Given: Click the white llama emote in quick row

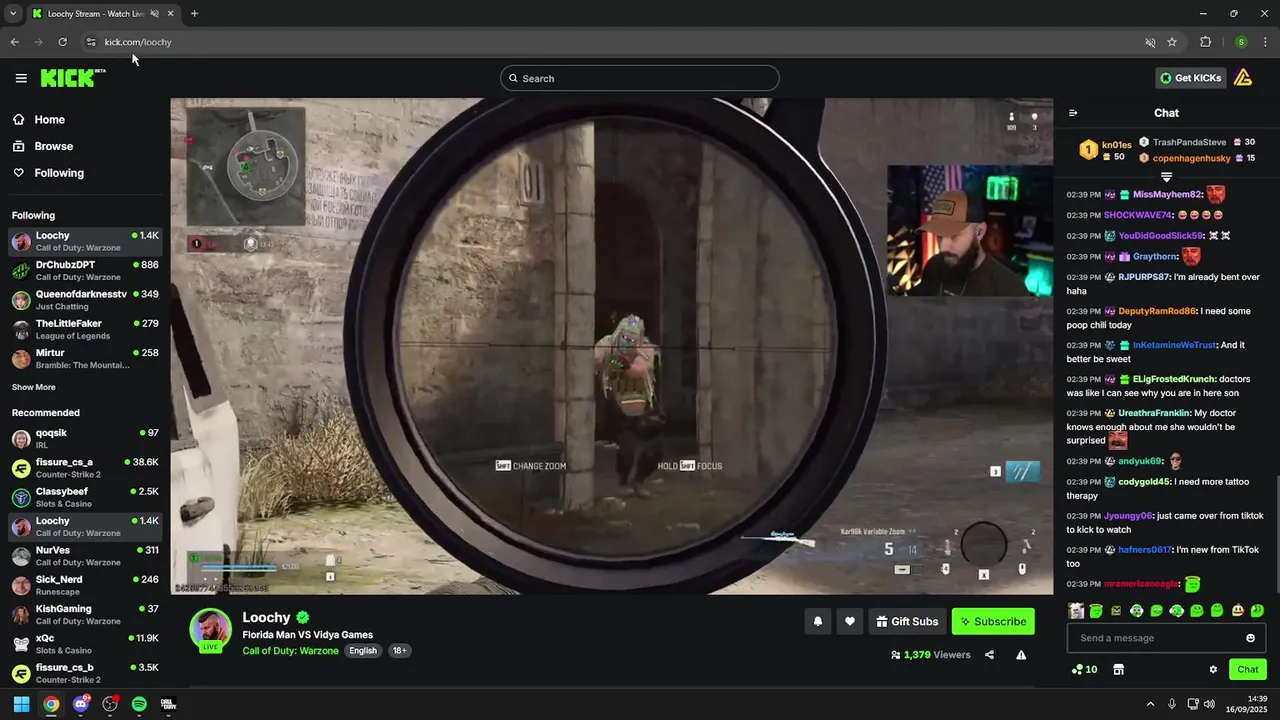Looking at the screenshot, I should coord(1076,610).
